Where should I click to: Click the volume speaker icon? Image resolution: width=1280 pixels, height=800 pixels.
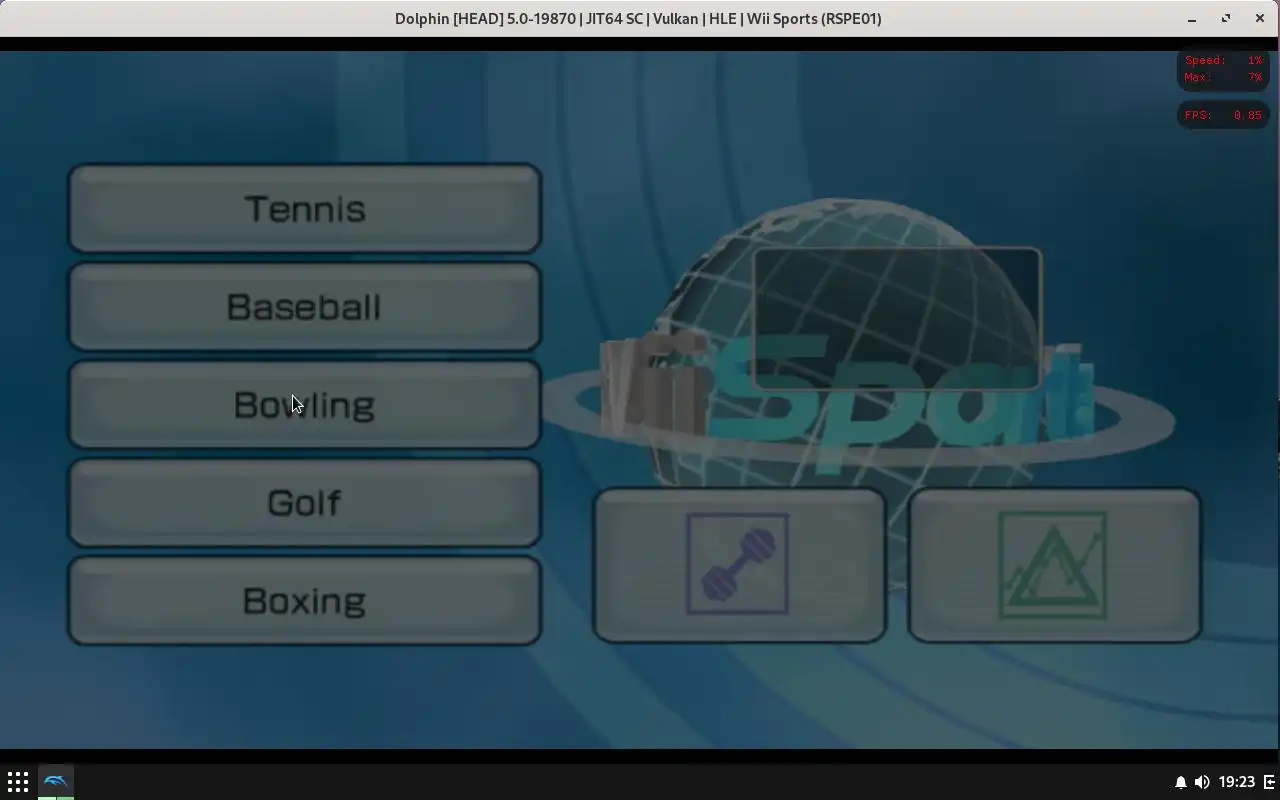1202,782
